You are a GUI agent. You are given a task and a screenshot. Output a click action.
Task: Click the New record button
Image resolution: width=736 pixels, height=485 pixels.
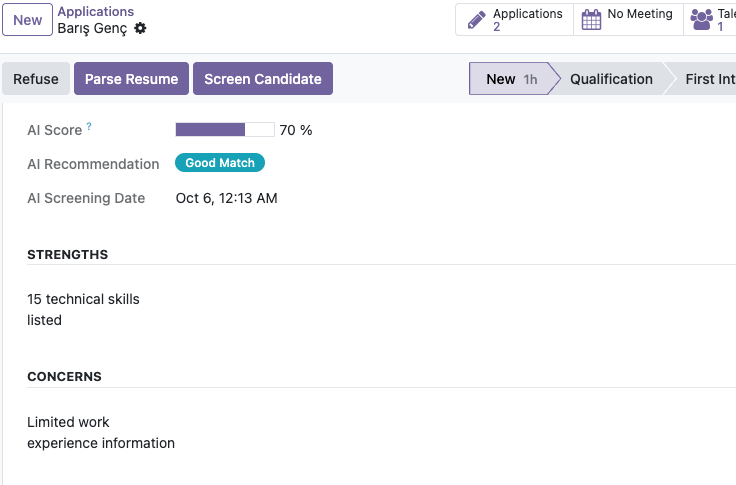(27, 20)
